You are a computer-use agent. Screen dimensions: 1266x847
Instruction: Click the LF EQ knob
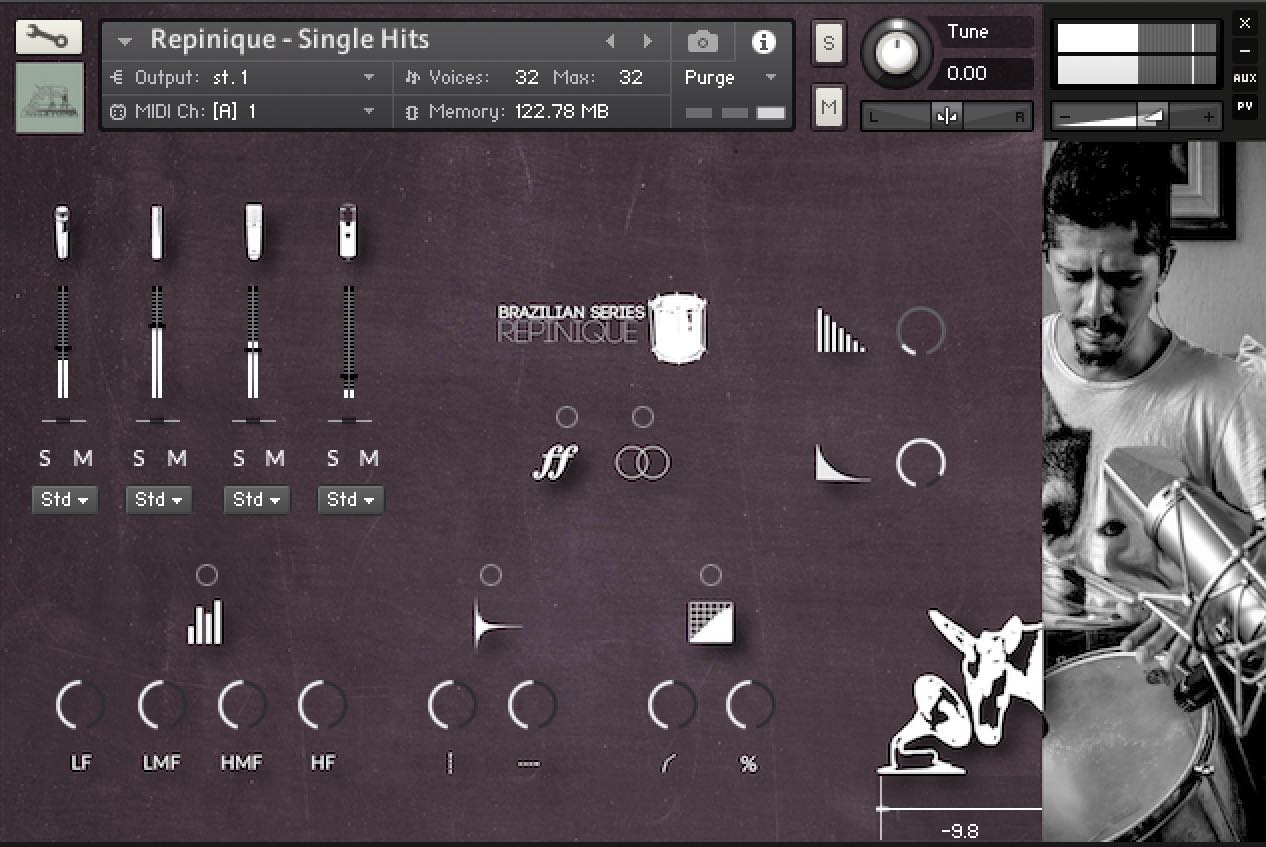(81, 706)
